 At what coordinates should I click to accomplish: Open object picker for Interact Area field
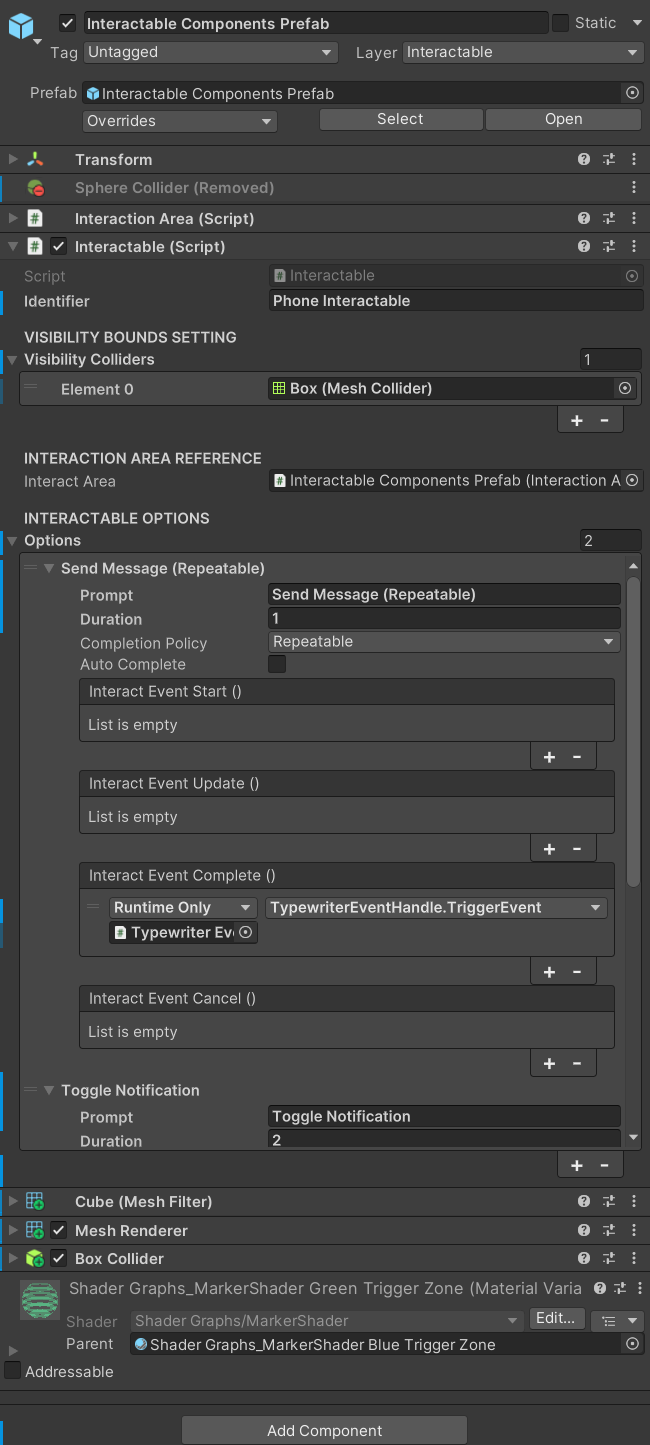click(x=632, y=480)
